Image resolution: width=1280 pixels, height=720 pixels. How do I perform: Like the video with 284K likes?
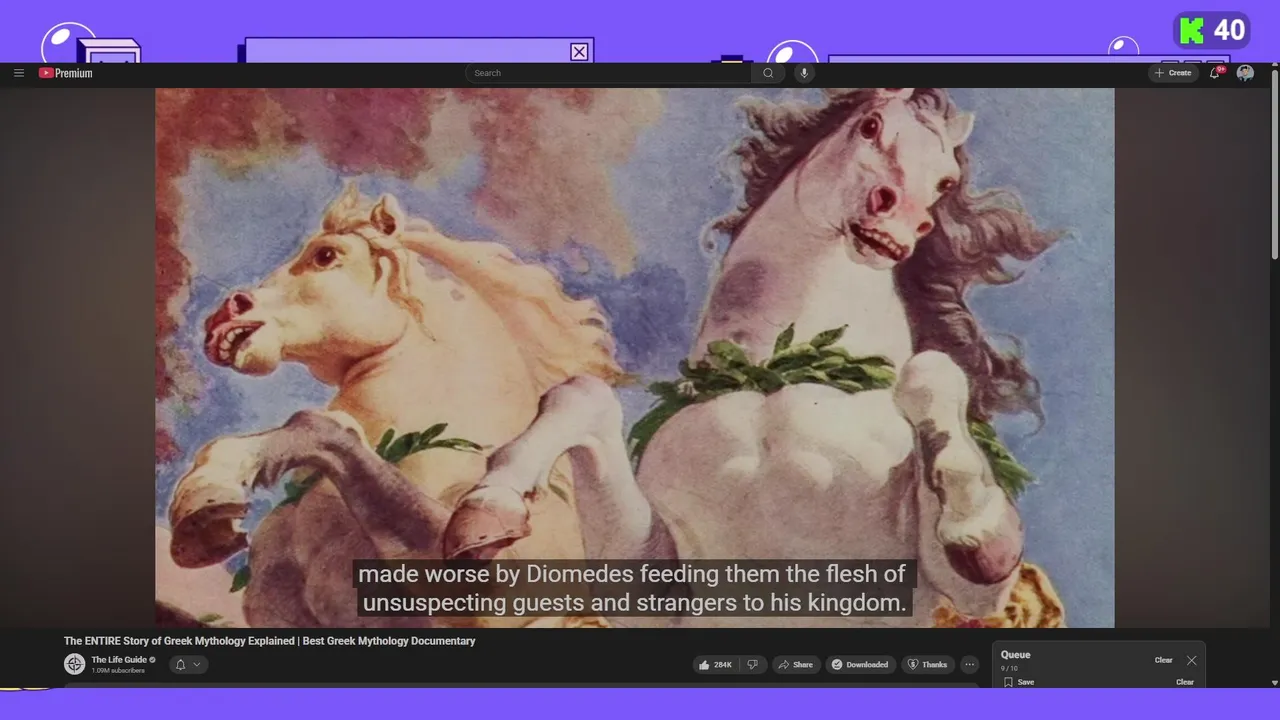[x=716, y=664]
